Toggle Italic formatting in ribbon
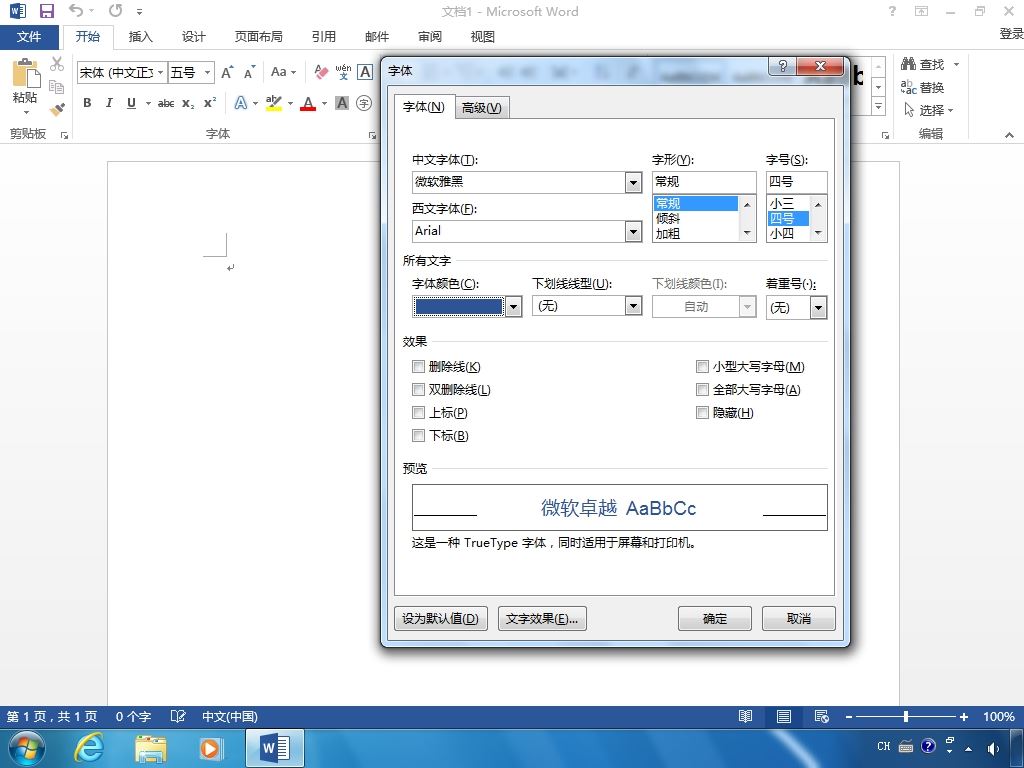 109,103
